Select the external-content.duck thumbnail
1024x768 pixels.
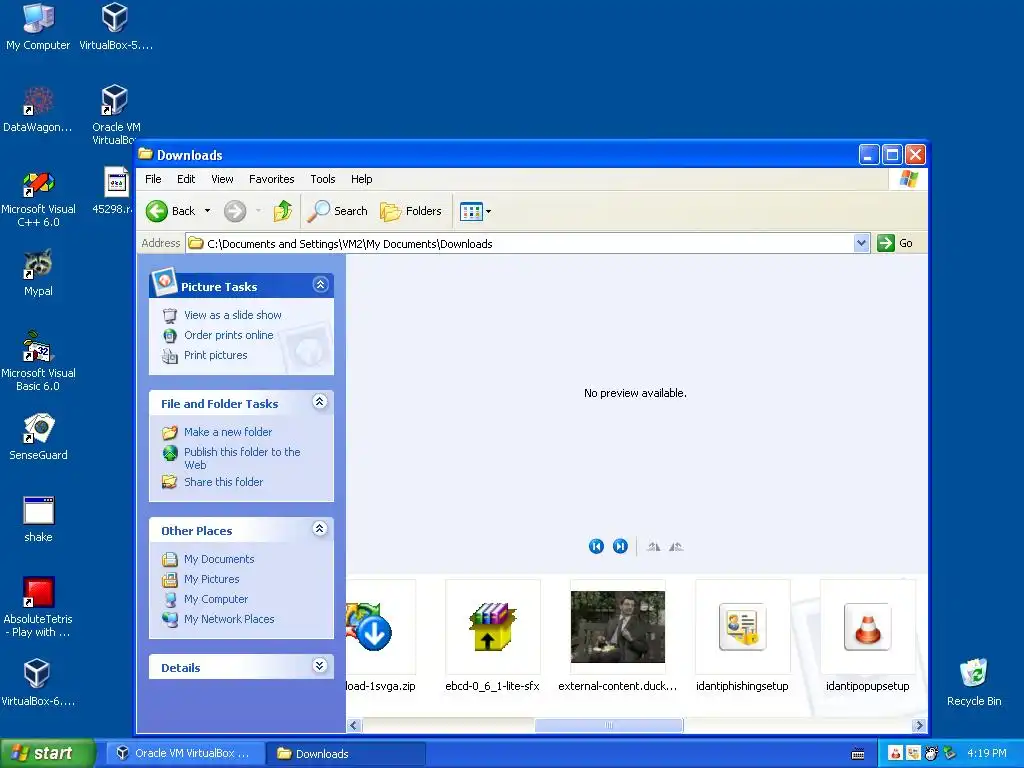pyautogui.click(x=618, y=635)
